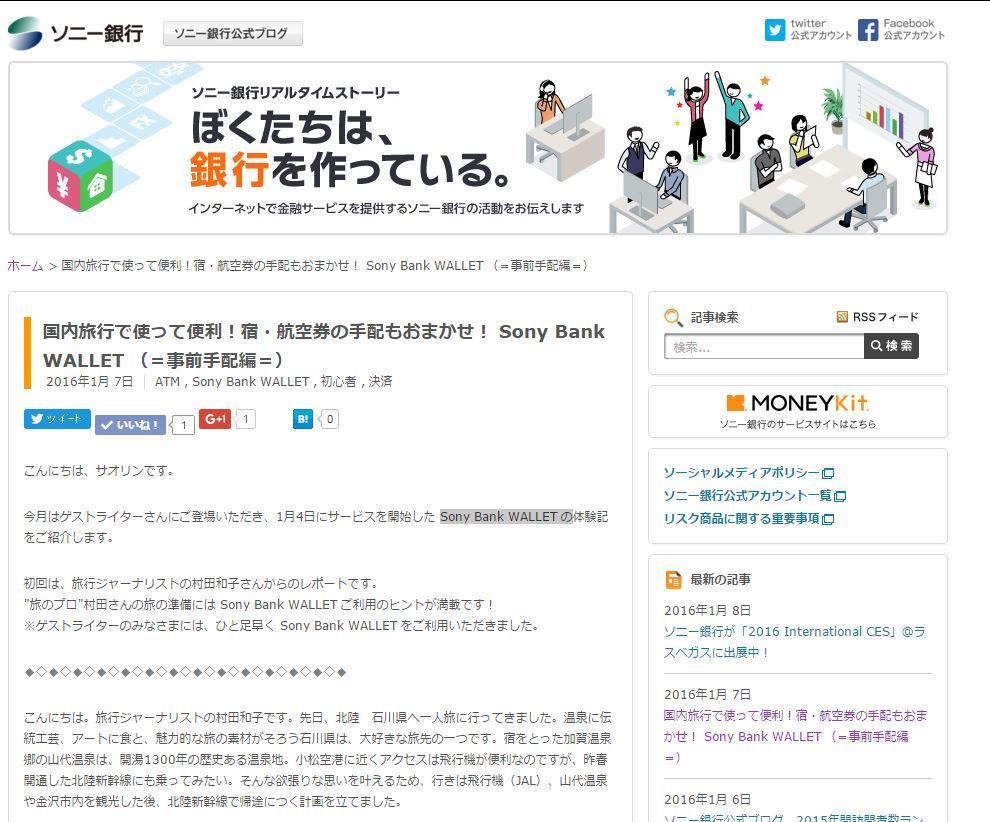Bookmark with the Hatena B! icon
990x822 pixels.
click(x=303, y=419)
